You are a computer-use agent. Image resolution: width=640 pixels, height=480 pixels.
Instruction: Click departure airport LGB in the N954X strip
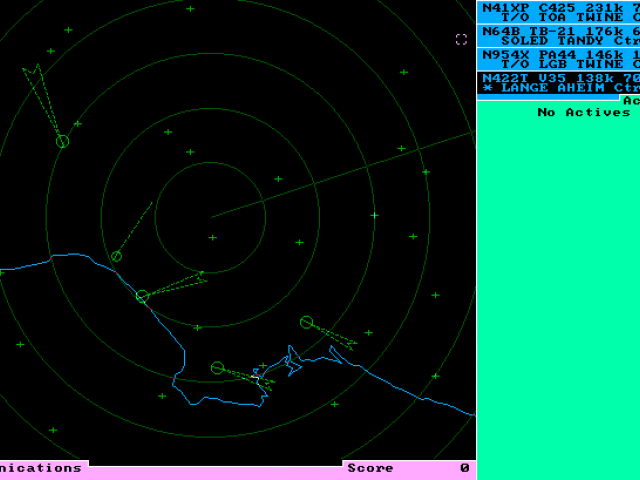tap(553, 64)
